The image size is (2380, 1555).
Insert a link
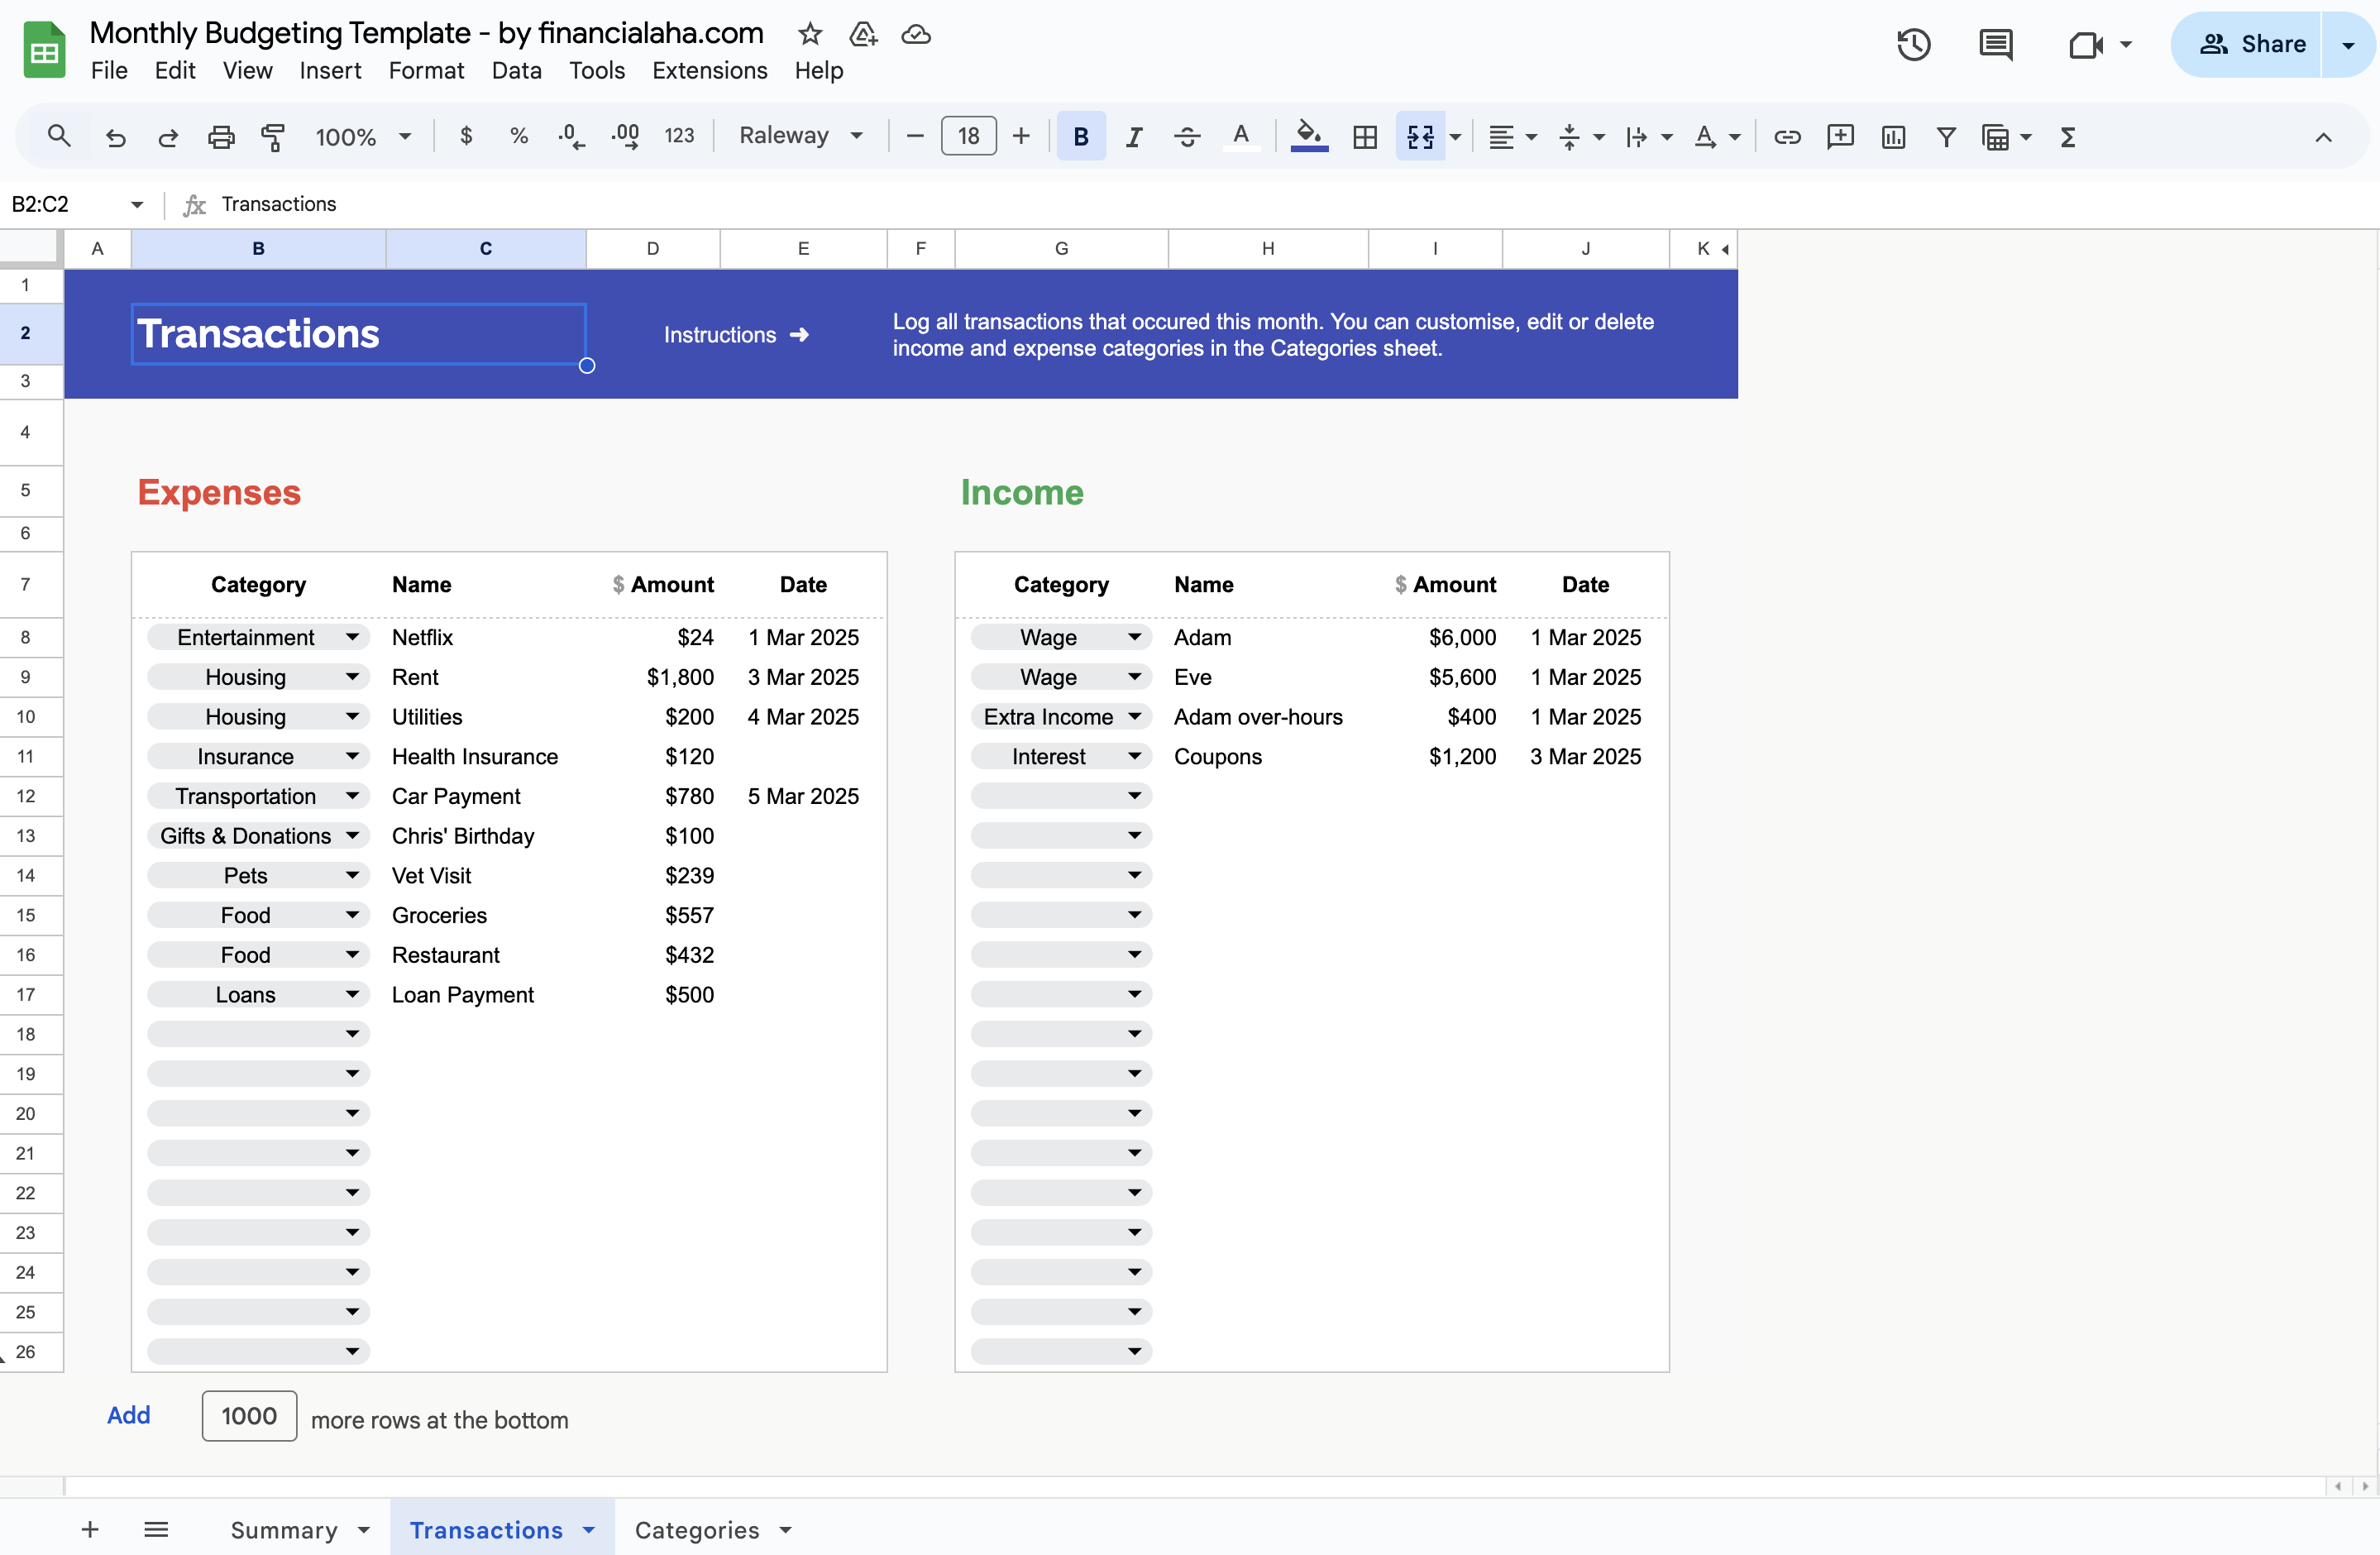click(1787, 136)
